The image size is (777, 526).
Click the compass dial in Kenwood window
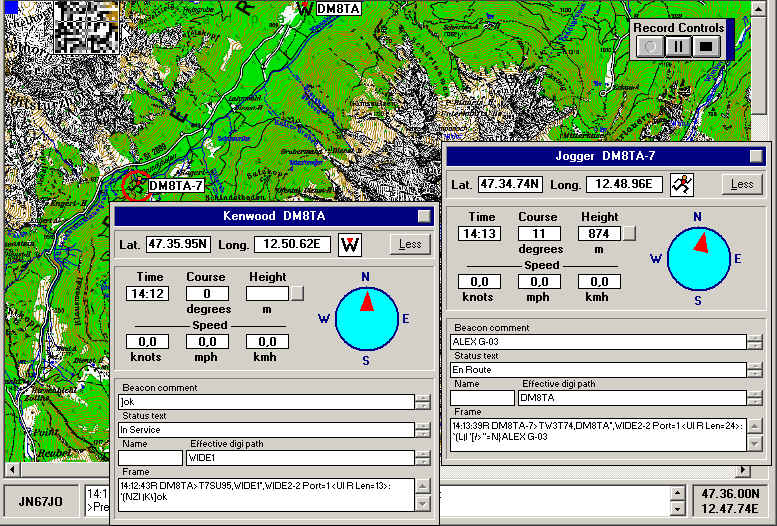pyautogui.click(x=366, y=317)
